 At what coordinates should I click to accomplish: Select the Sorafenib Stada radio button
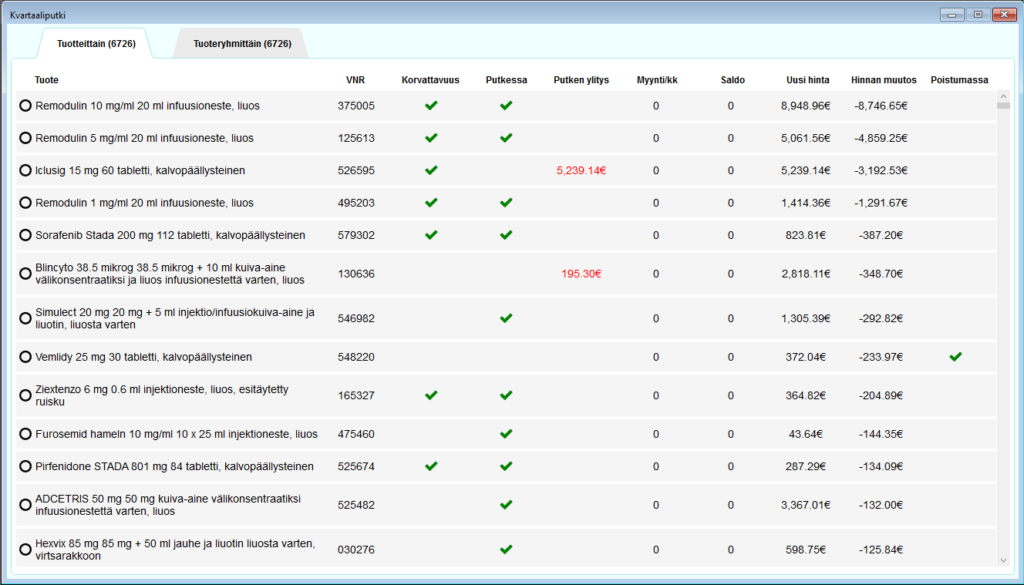[25, 235]
